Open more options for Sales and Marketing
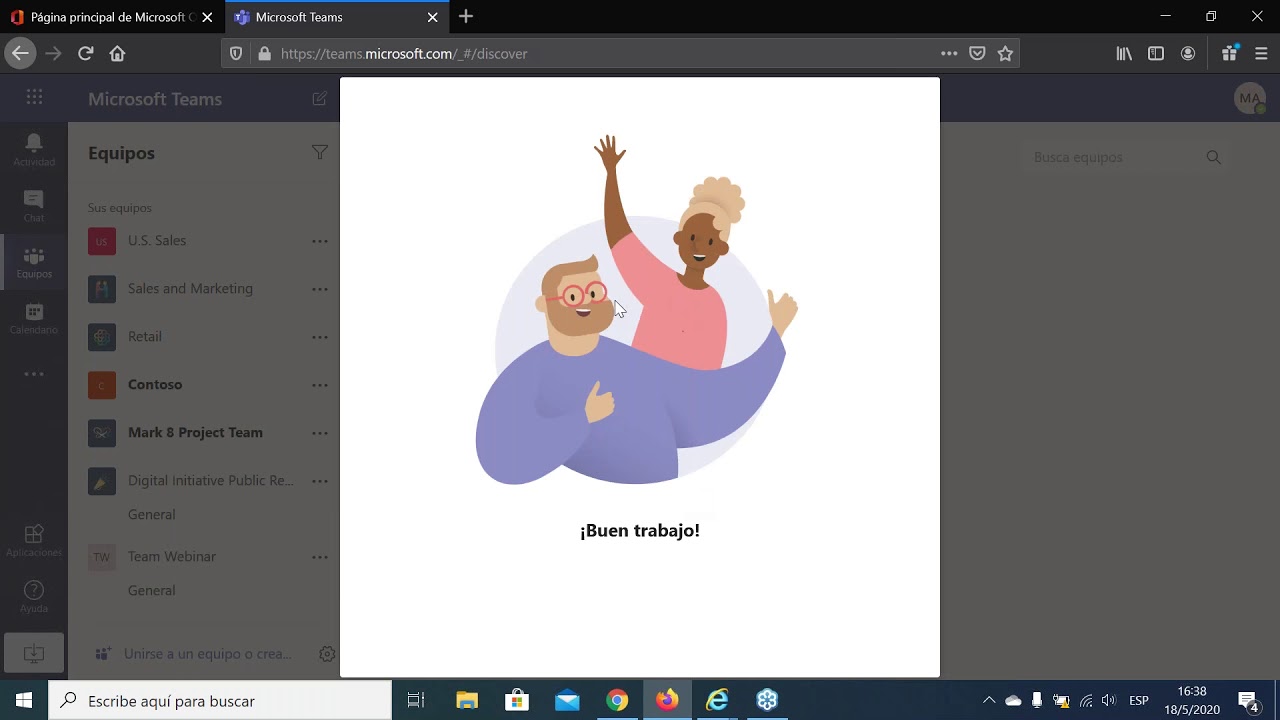Image resolution: width=1280 pixels, height=720 pixels. click(x=320, y=289)
